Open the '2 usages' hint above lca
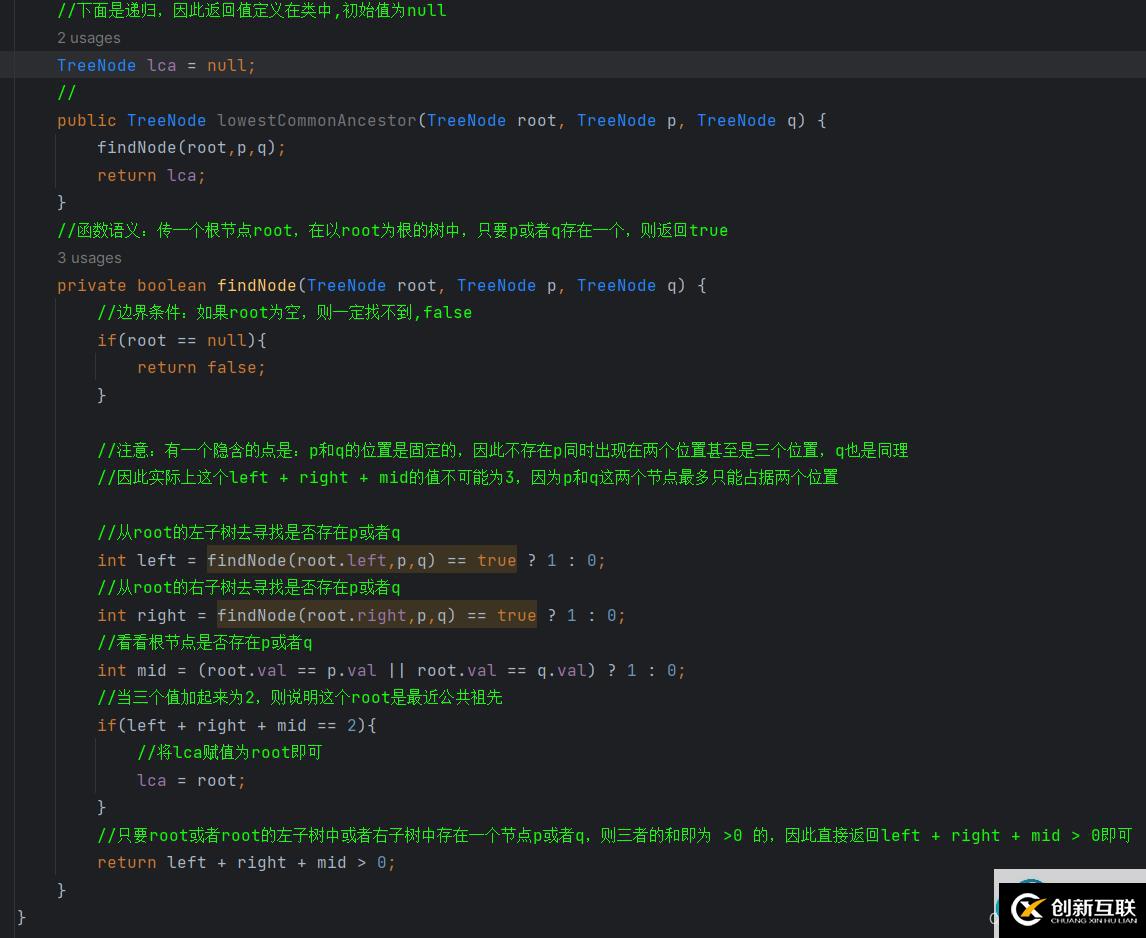This screenshot has width=1146, height=938. [88, 38]
